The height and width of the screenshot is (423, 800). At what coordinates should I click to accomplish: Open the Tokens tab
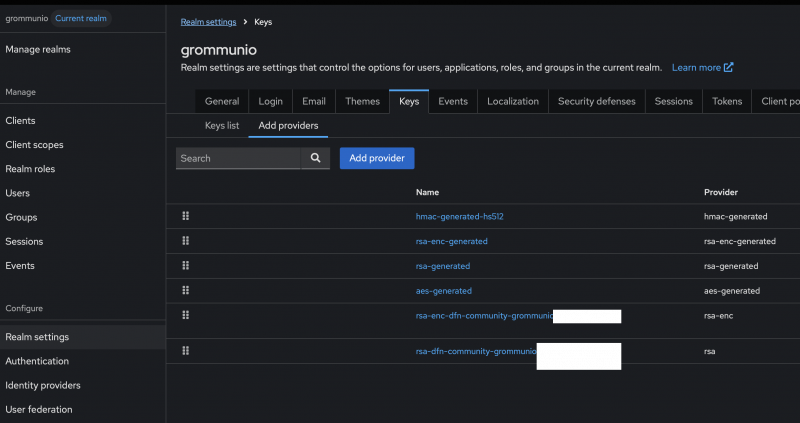[x=727, y=101]
